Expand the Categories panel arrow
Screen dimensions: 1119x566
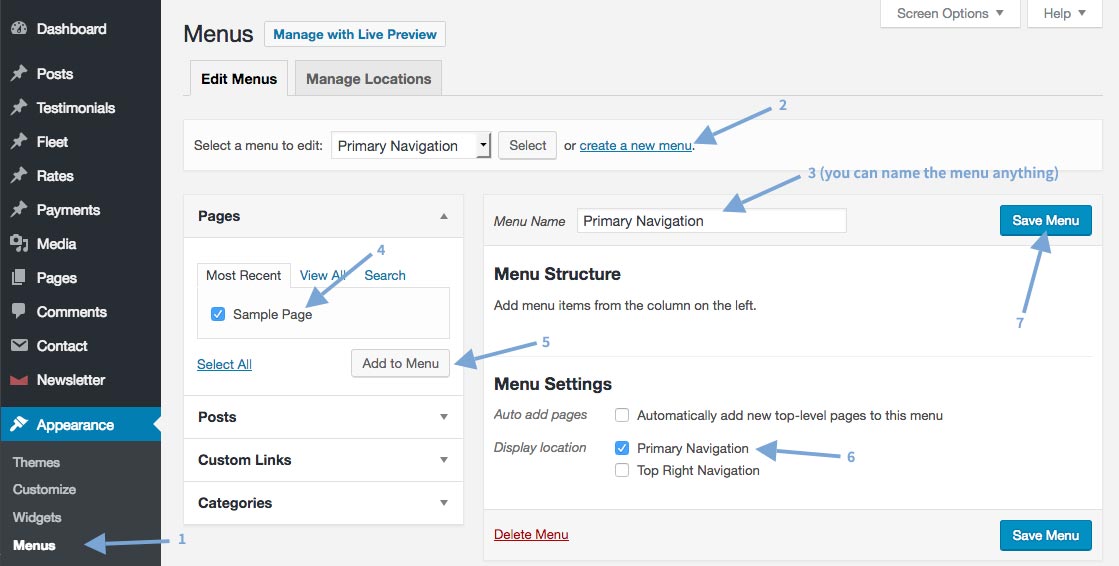point(444,502)
